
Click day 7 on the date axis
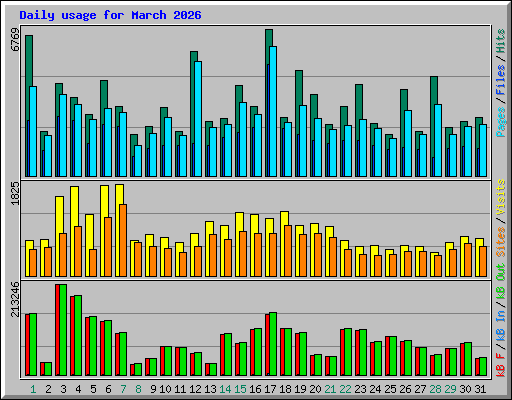point(123,389)
